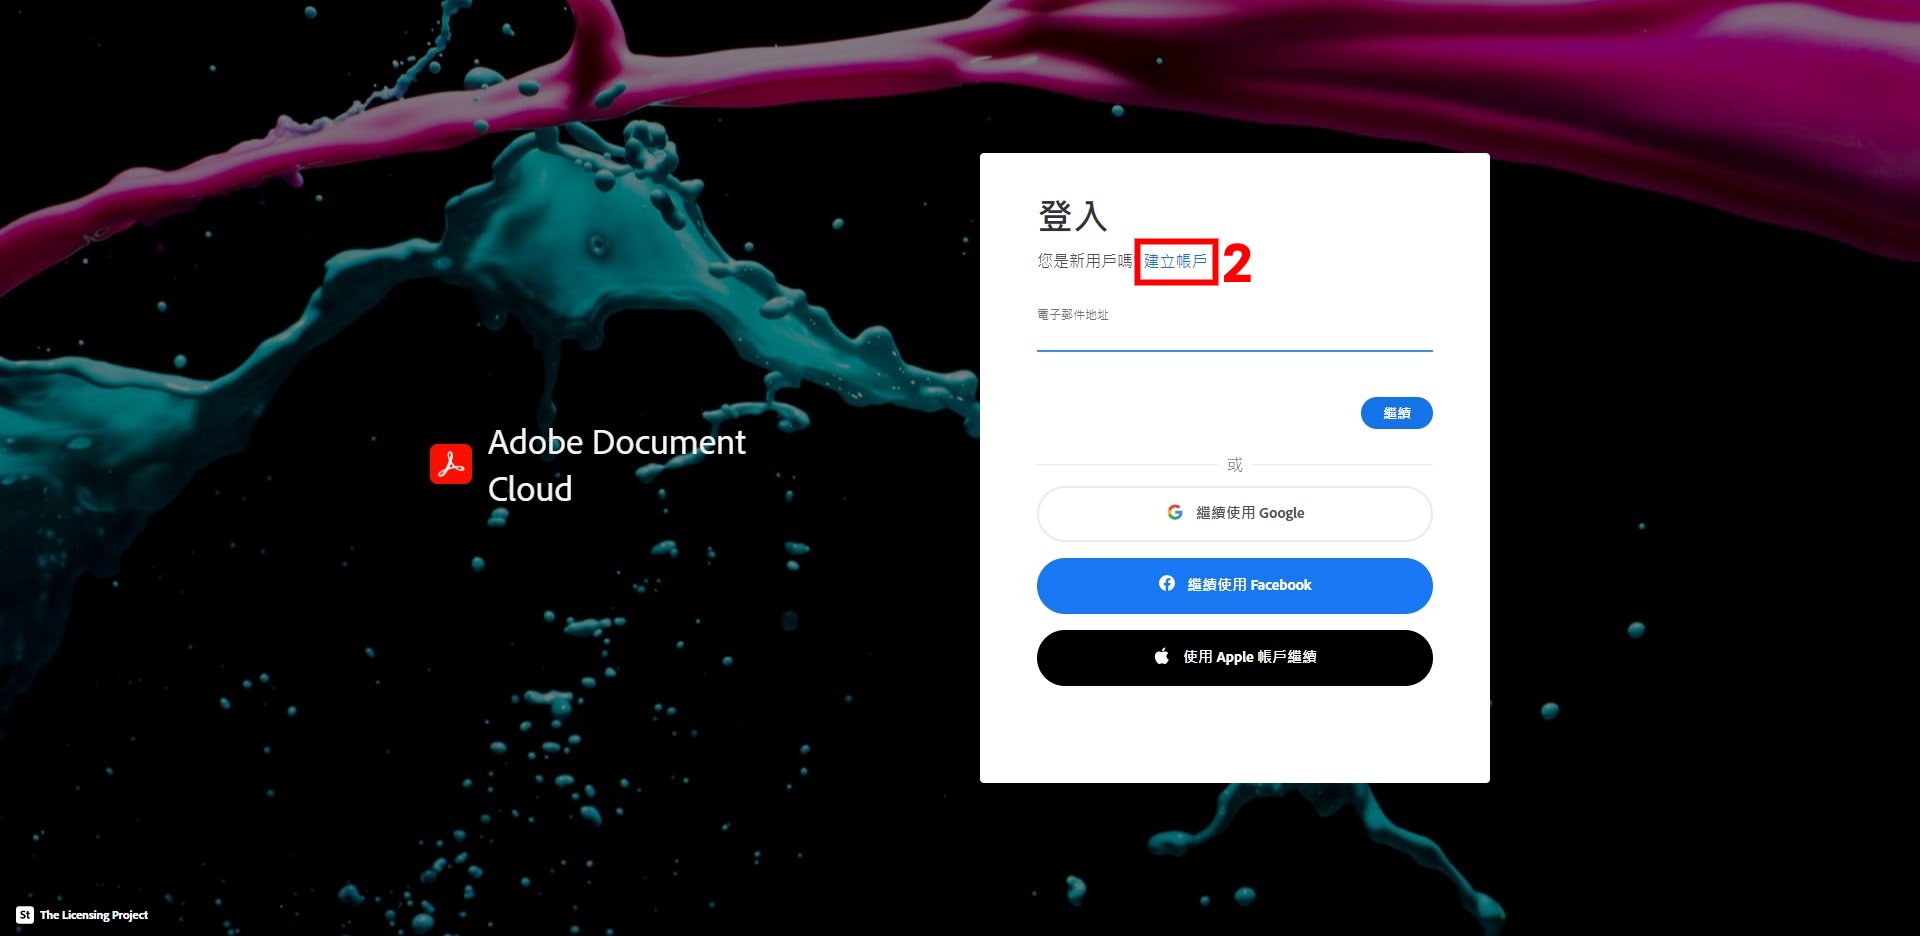Click the 您是新用戶嗎 prompt text
This screenshot has width=1920, height=936.
coord(1084,261)
